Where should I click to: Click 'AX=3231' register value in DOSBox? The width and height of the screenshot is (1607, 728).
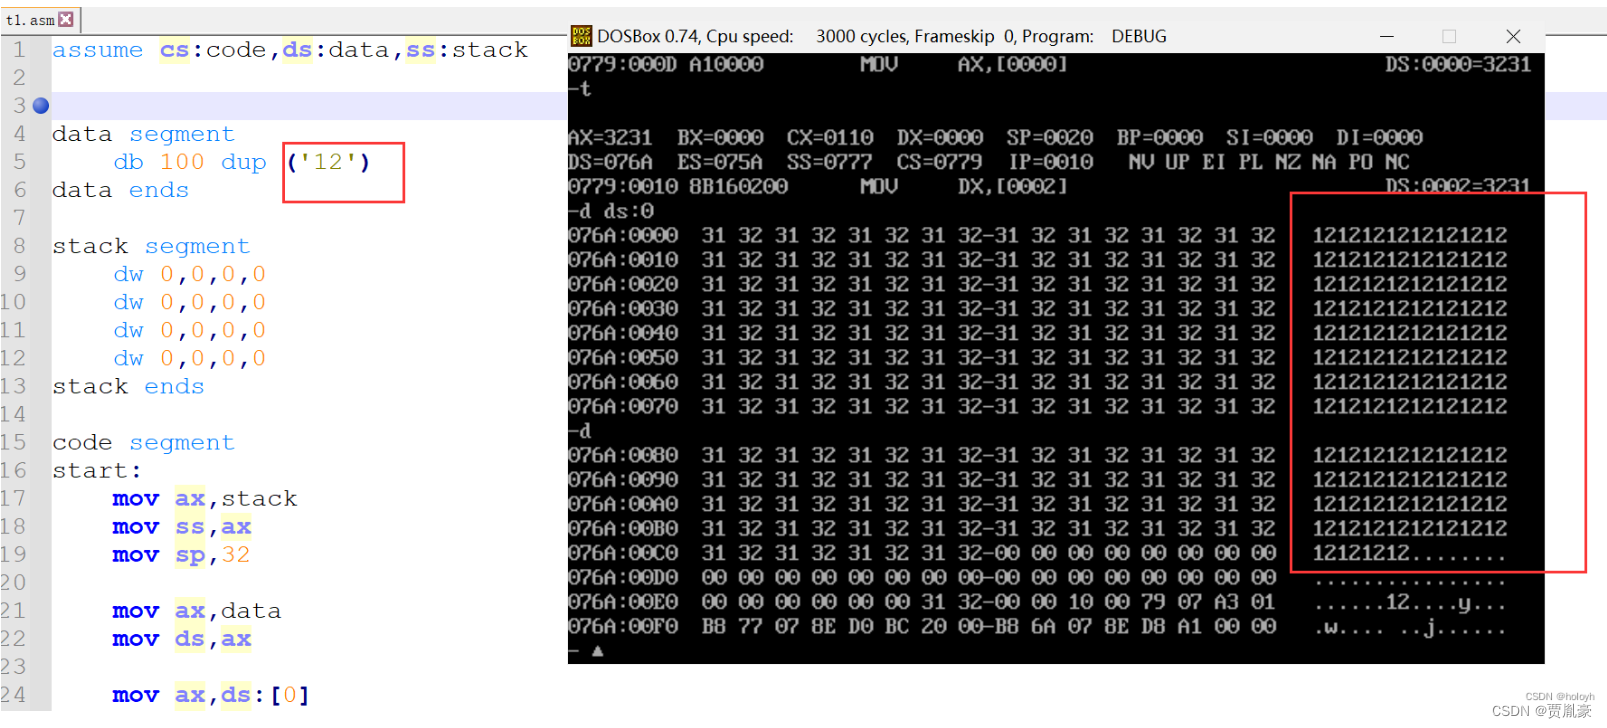coord(610,137)
